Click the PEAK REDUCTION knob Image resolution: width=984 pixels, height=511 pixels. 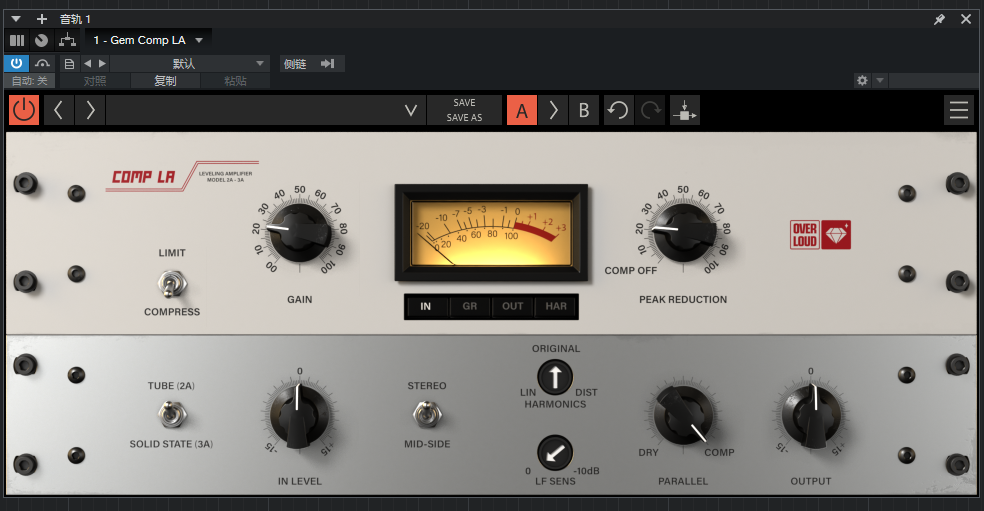[x=683, y=231]
